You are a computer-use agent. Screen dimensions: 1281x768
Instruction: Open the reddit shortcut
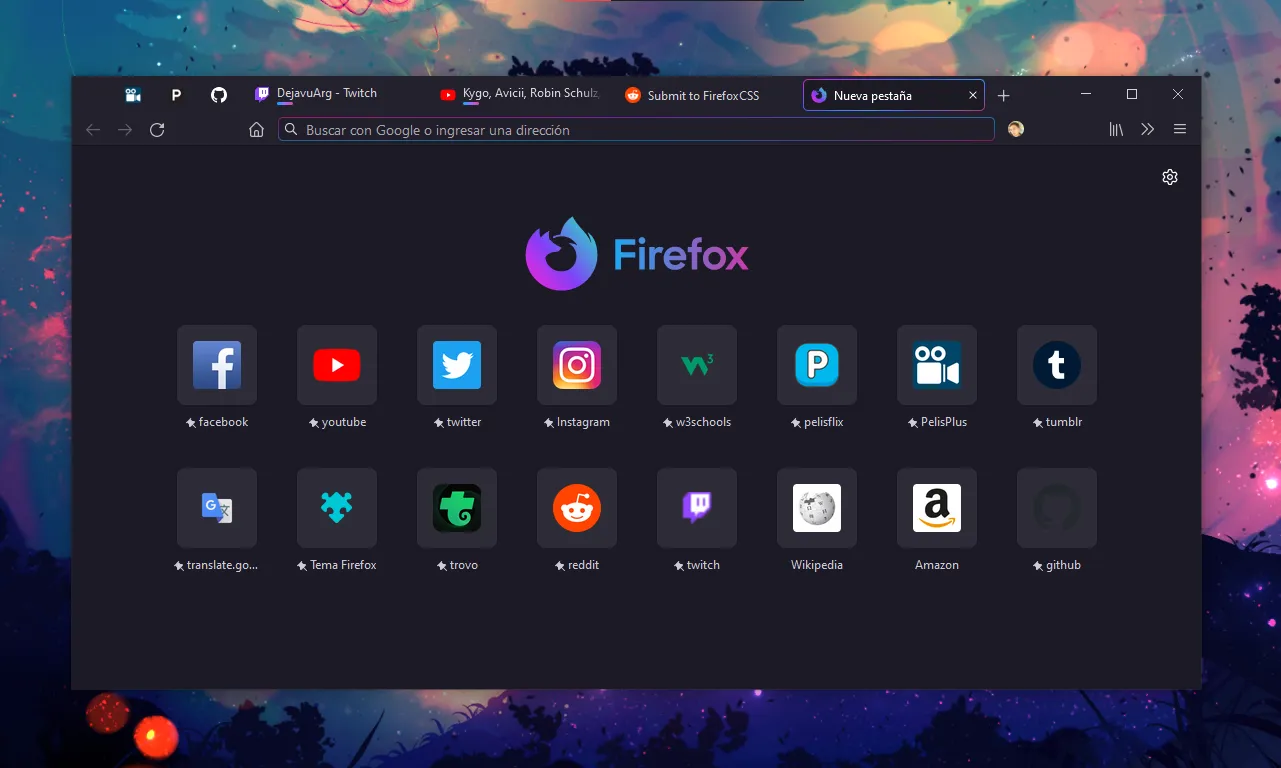[577, 508]
